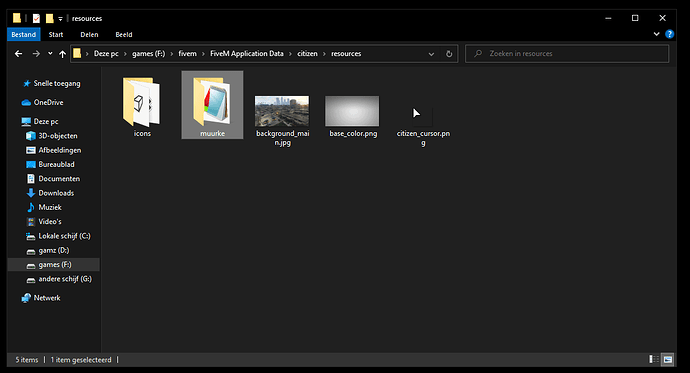Click the 5 items status text
690x373 pixels.
tap(27, 360)
